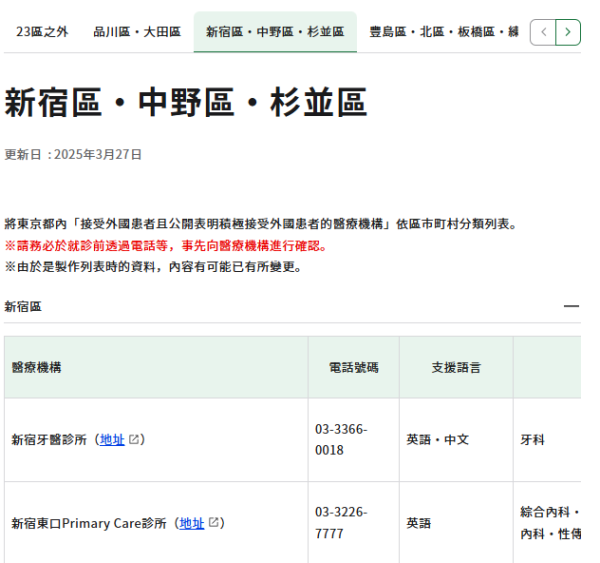Click the 更新日:2025年3月27日 text
The height and width of the screenshot is (563, 600).
click(73, 154)
